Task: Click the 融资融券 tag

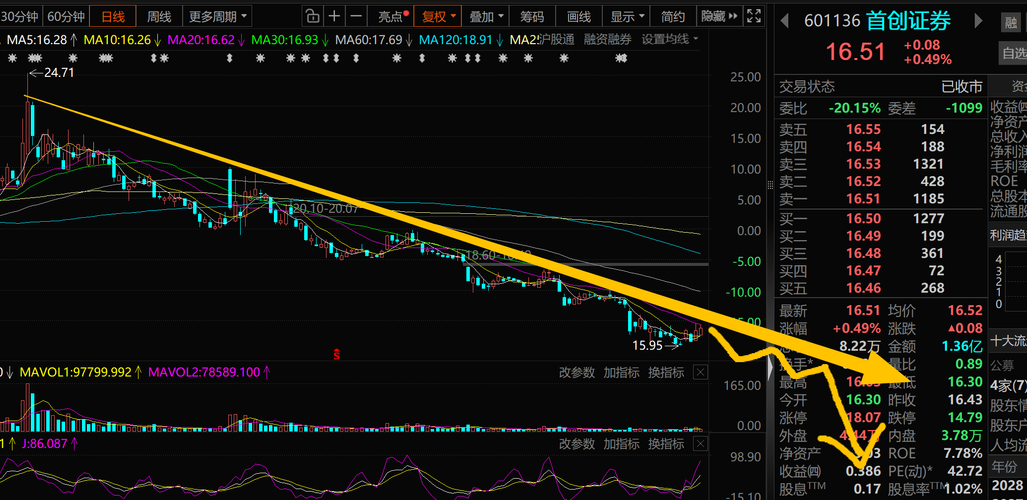Action: 608,39
